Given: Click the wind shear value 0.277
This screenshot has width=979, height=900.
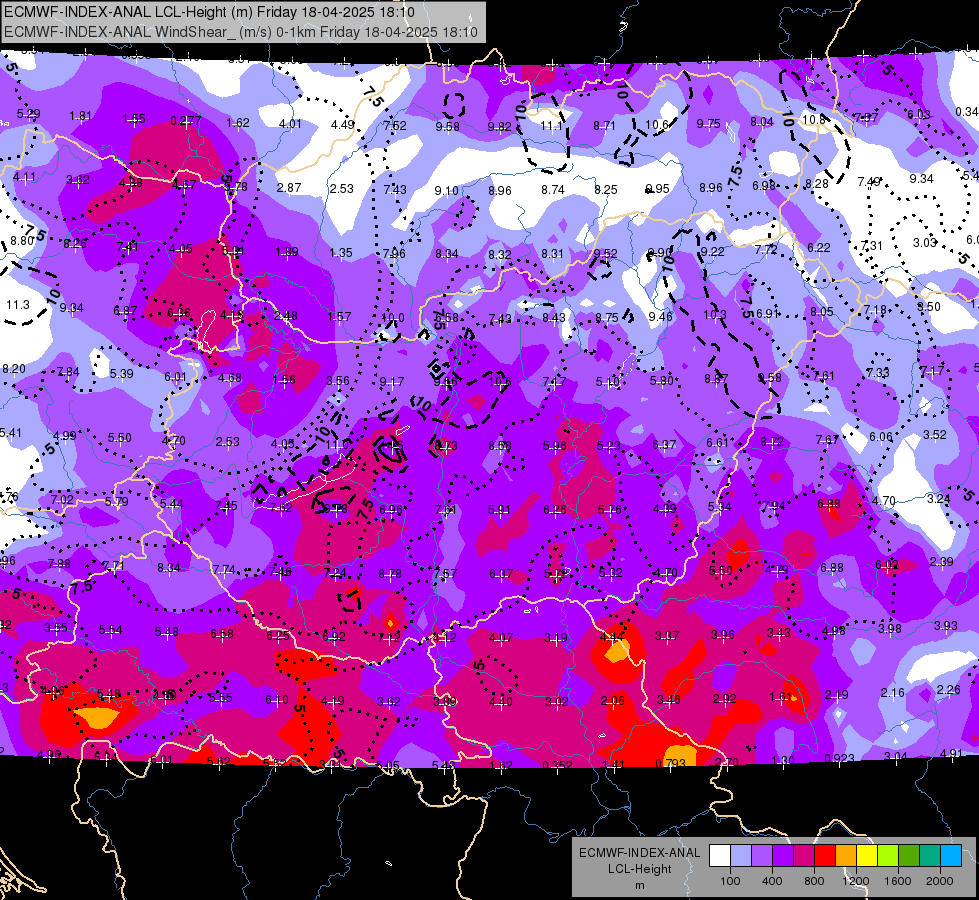Looking at the screenshot, I should pos(185,121).
